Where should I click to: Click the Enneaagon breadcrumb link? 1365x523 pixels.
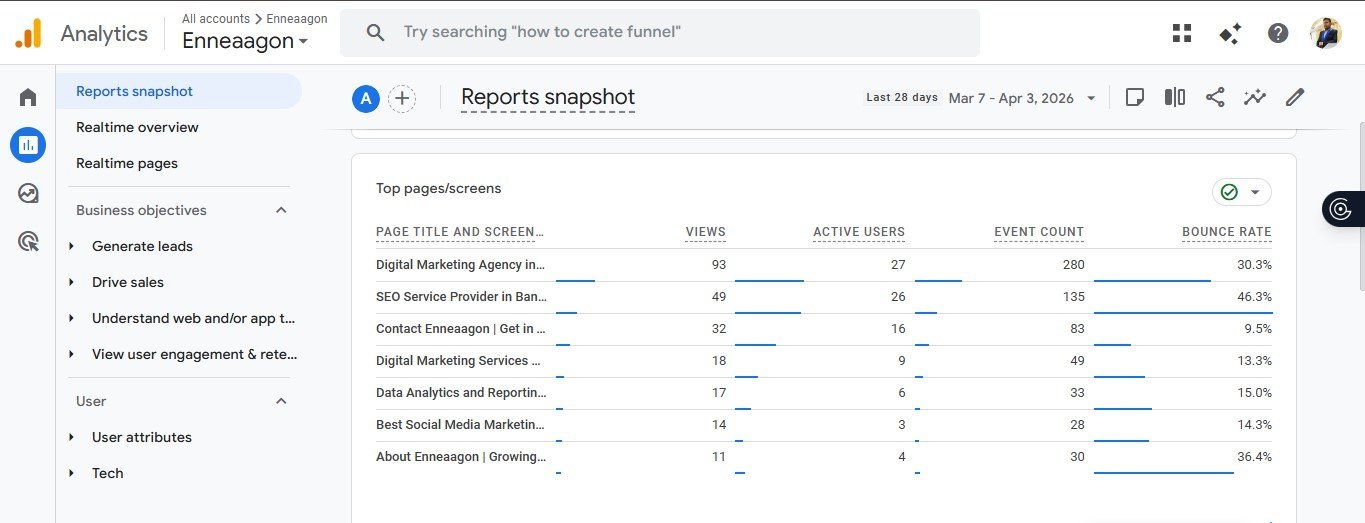pyautogui.click(x=297, y=19)
